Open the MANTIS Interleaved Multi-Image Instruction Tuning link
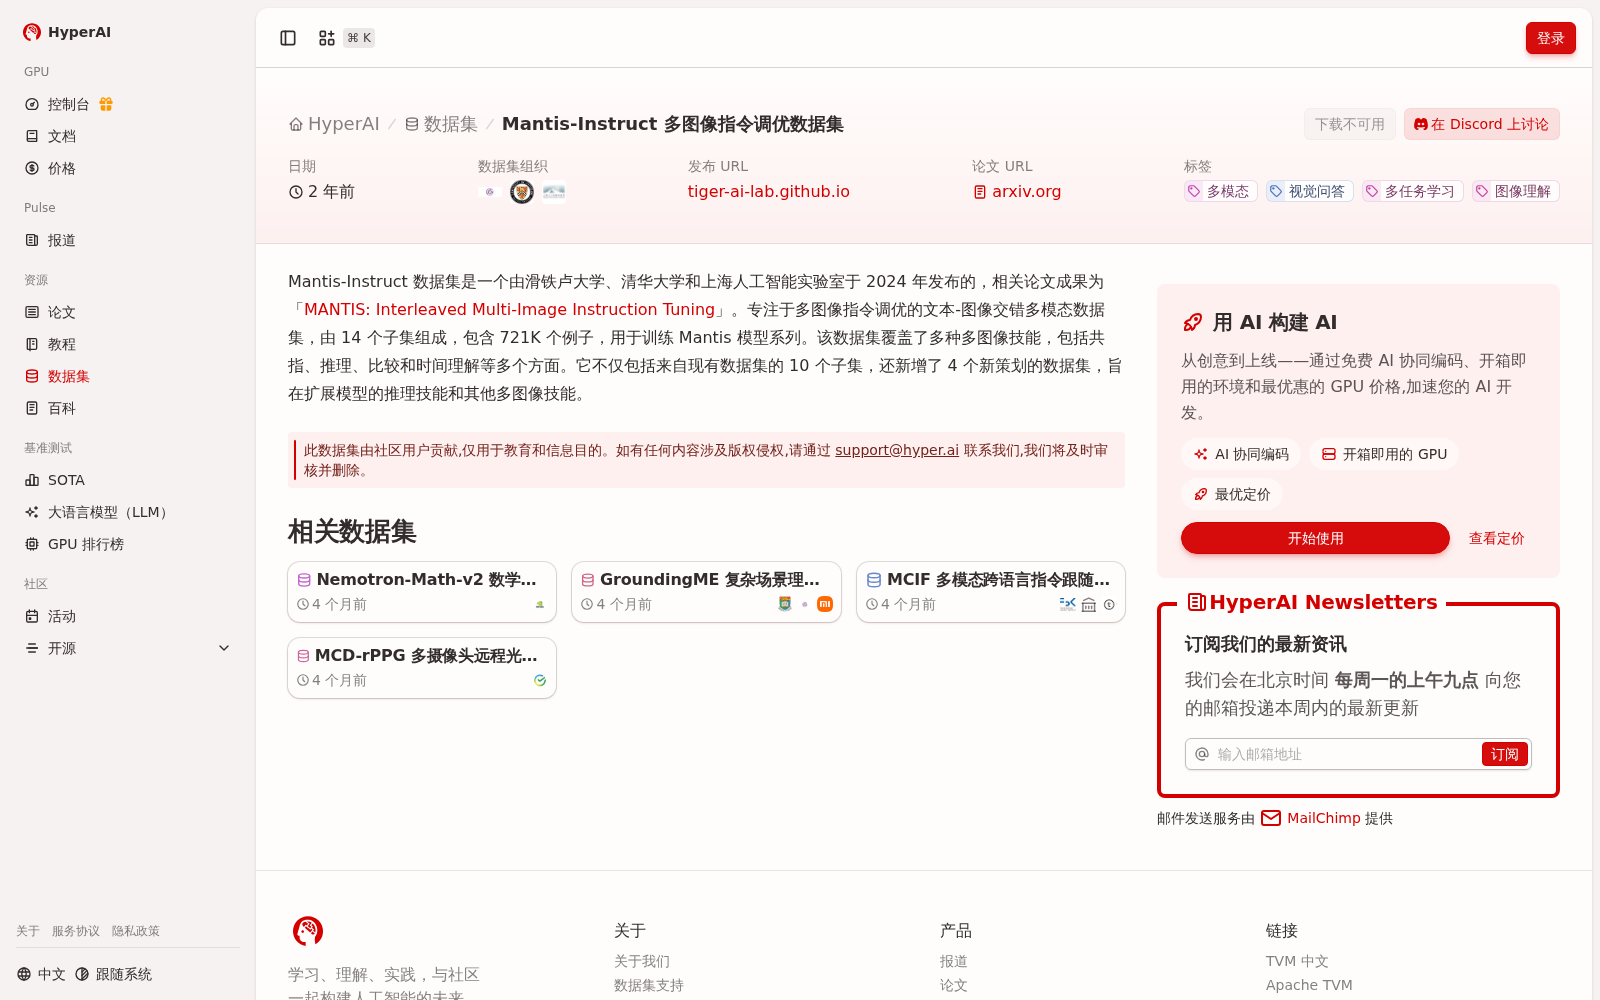 [x=509, y=310]
